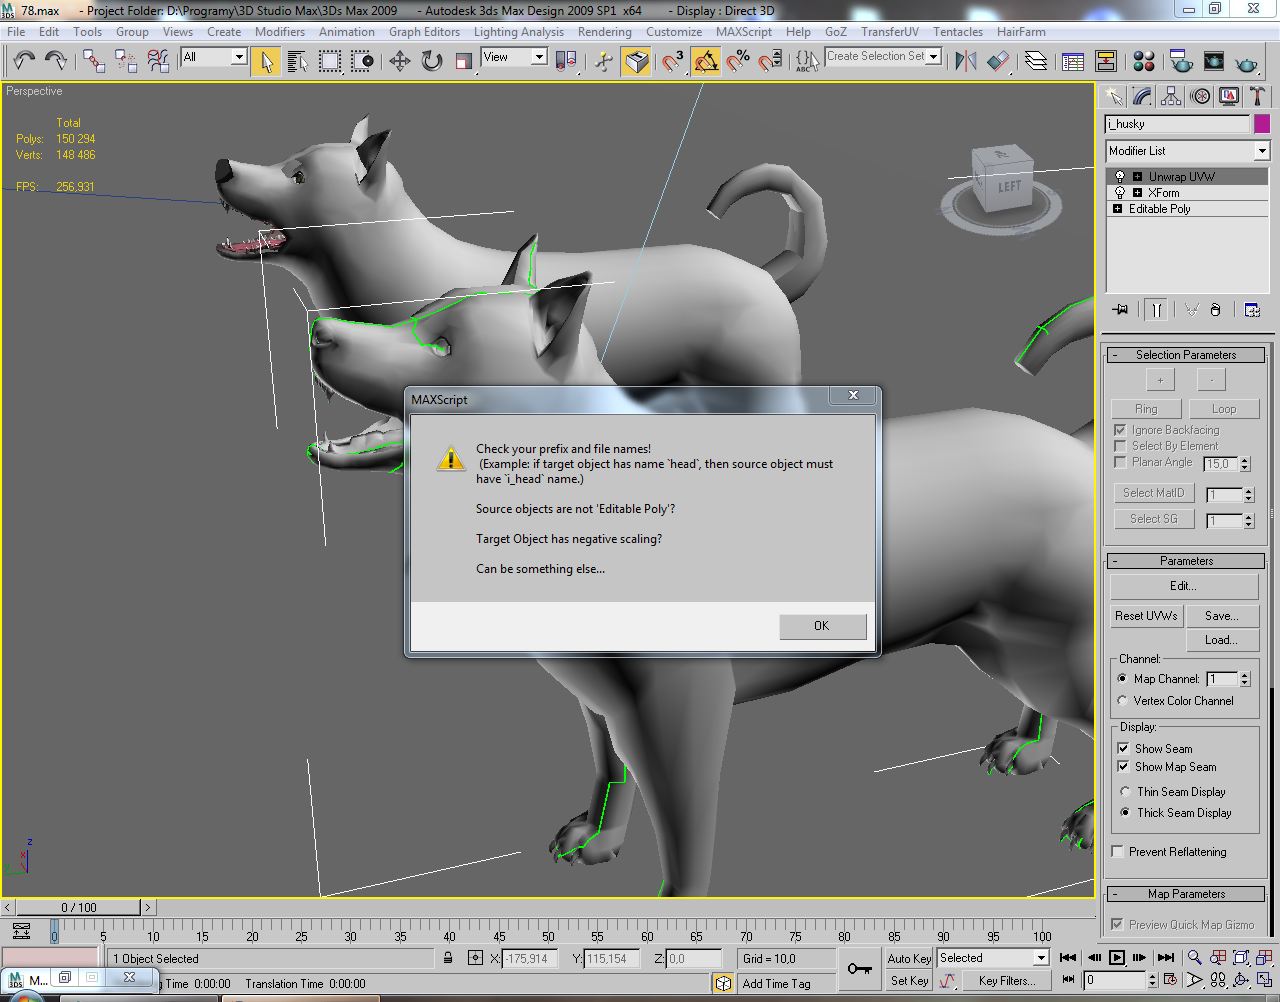Viewport: 1280px width, 1002px height.
Task: Switch to the Utilities hammer panel icon
Action: tap(1257, 96)
